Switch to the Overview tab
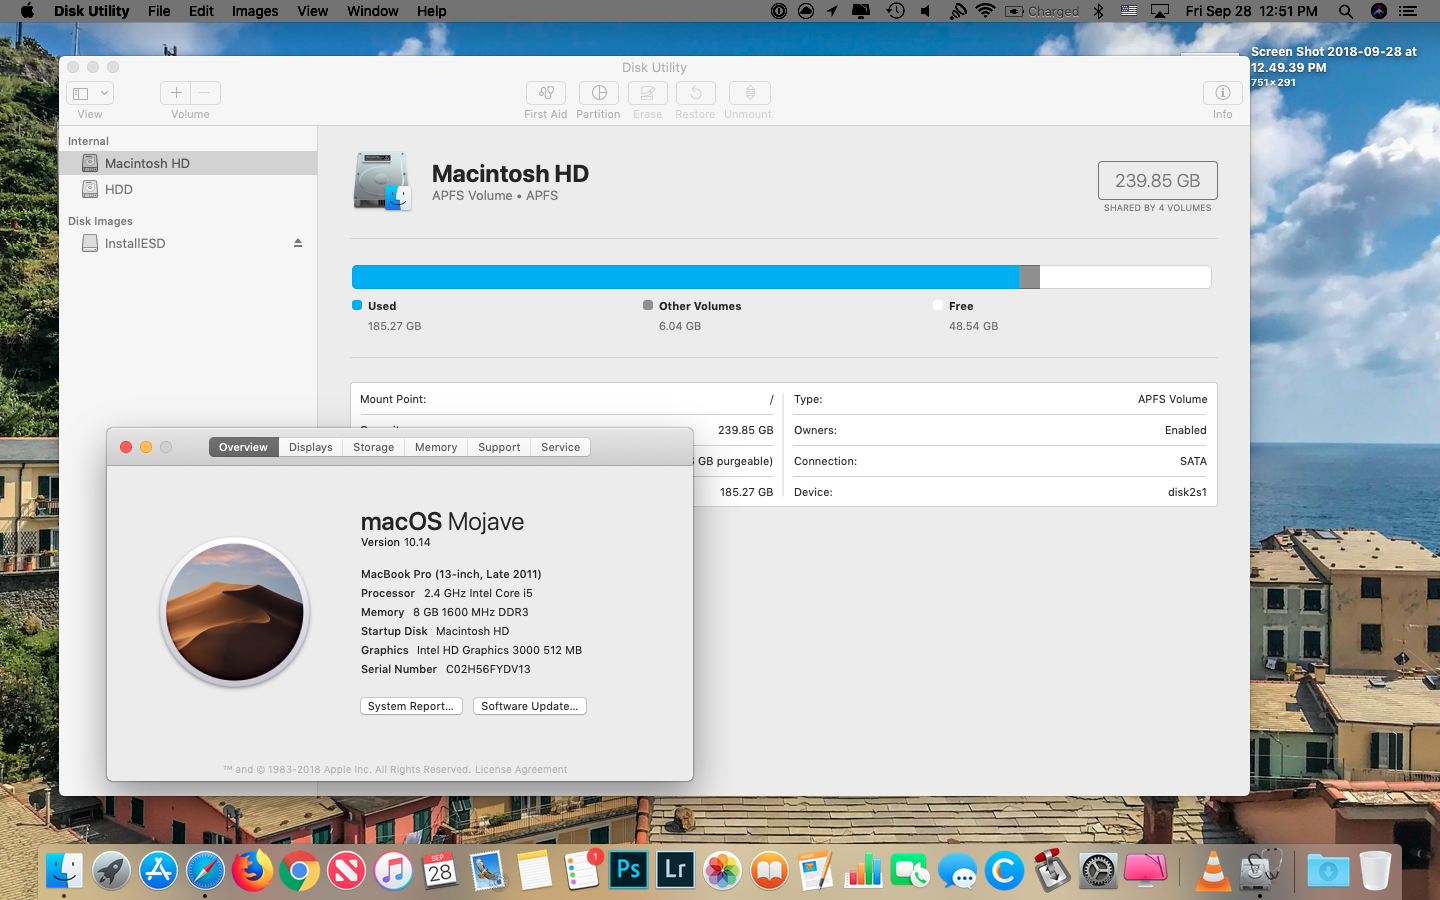This screenshot has height=900, width=1440. point(243,447)
